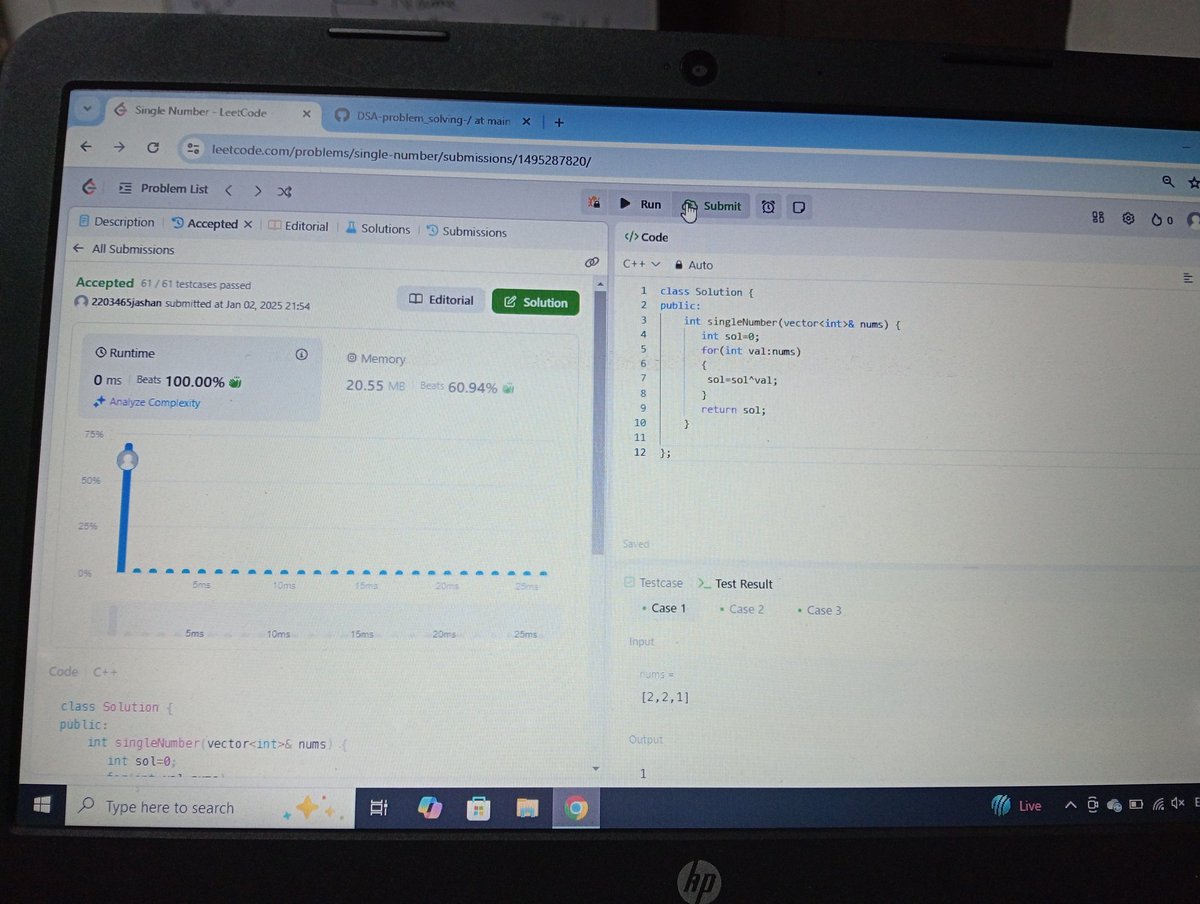Click browser zoom magnifier icon
1200x904 pixels.
1167,181
